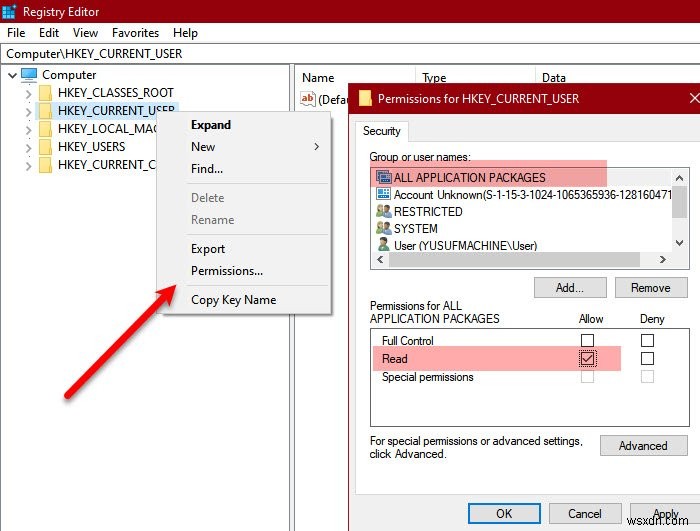Screen dimensions: 700x531
Task: Click the Registry Editor app icon in title bar
Action: coord(8,11)
